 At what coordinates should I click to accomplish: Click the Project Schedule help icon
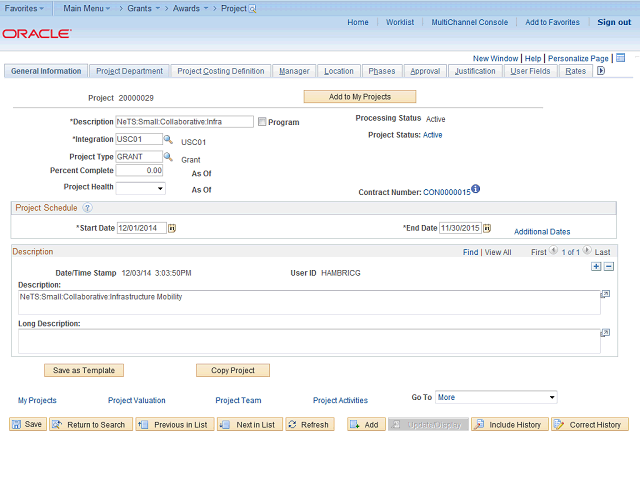[x=87, y=208]
